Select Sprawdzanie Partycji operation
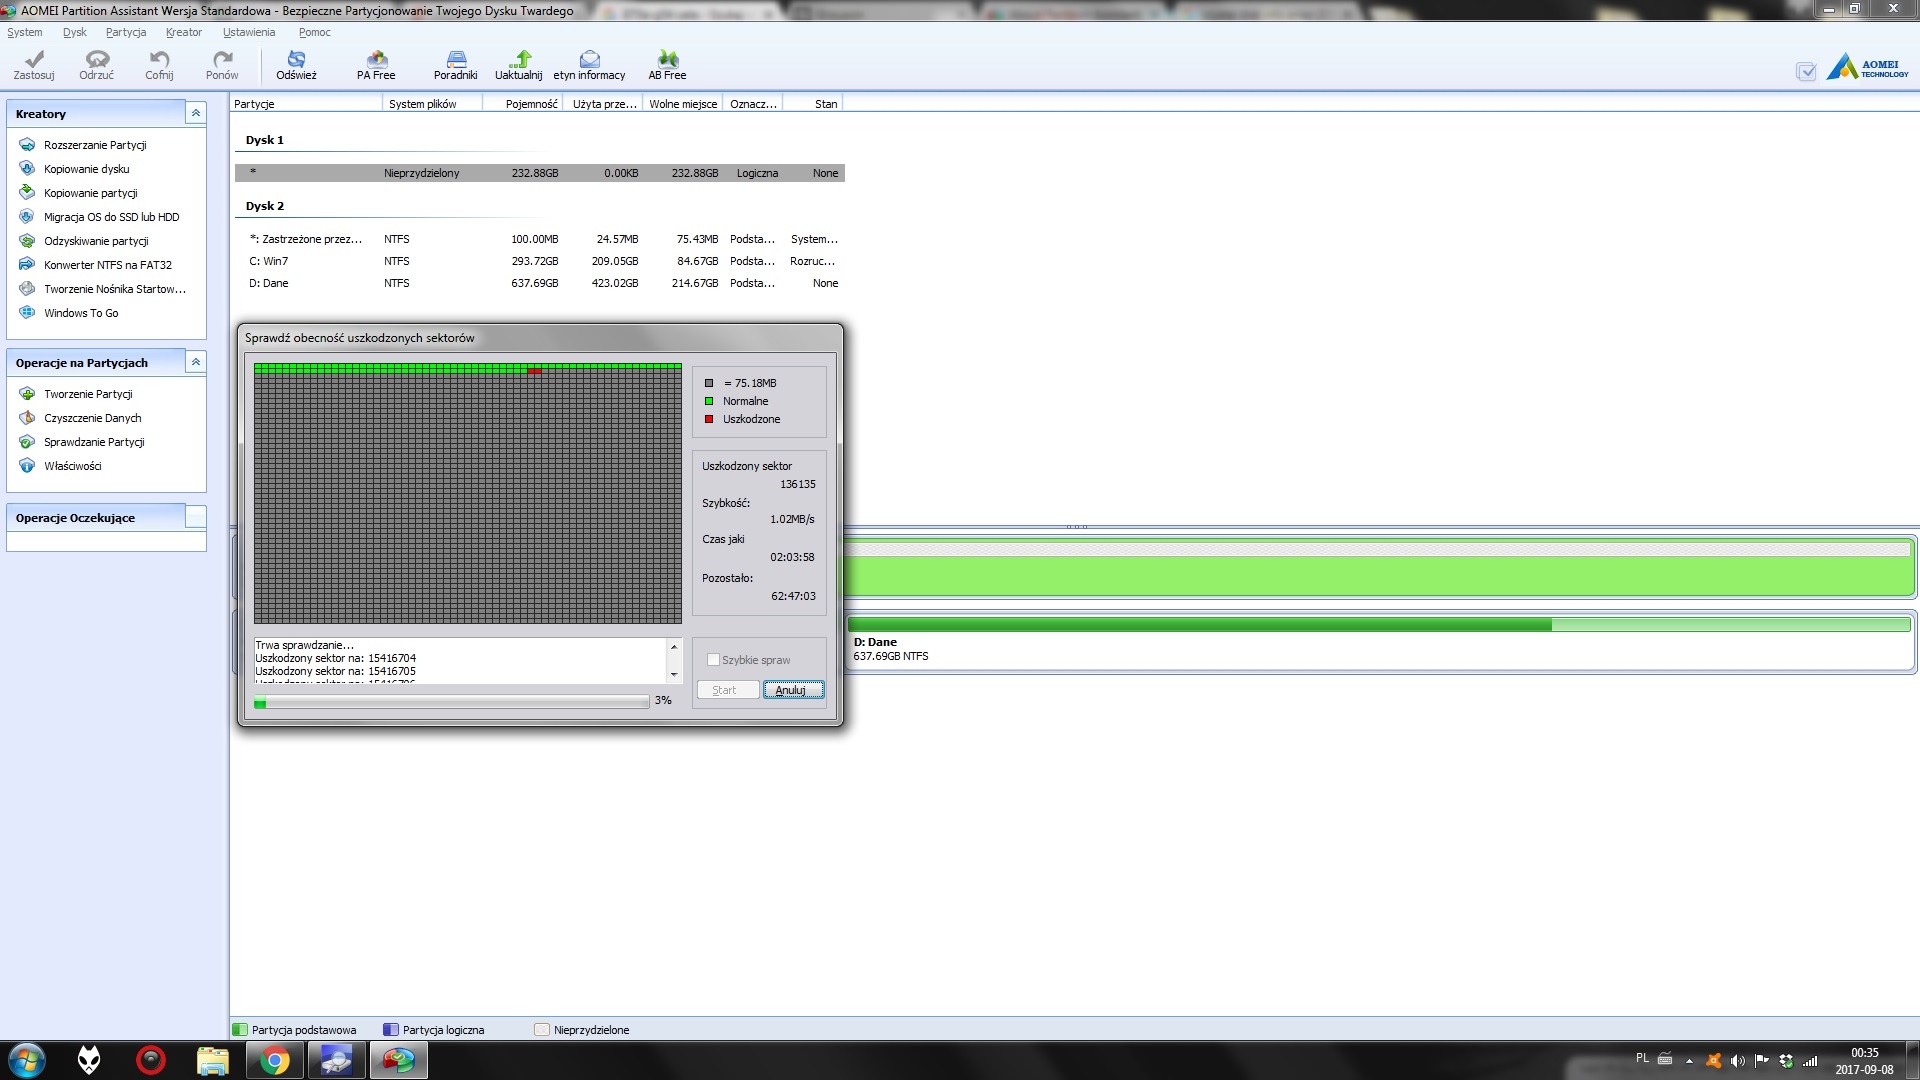Viewport: 1920px width, 1080px height. coord(94,442)
